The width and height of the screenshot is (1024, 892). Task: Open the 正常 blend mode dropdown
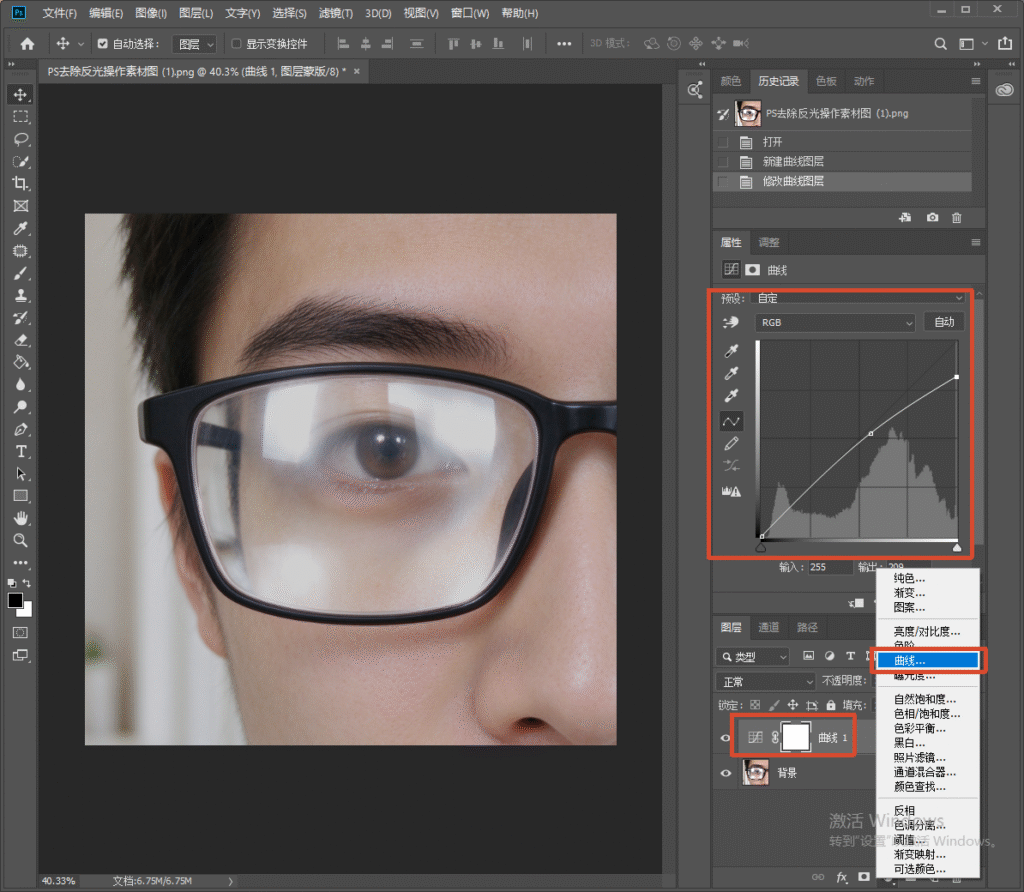pyautogui.click(x=765, y=682)
